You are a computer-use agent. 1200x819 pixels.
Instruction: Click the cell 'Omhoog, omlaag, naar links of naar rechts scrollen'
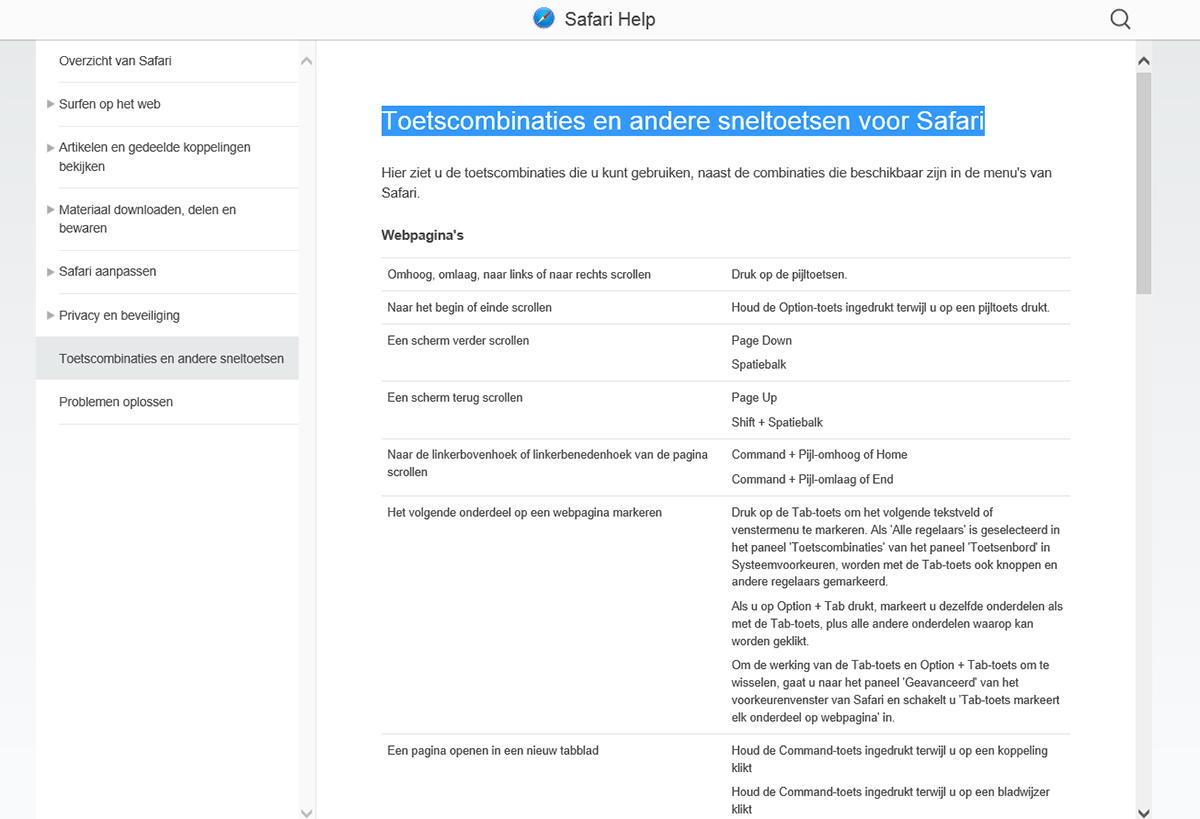pyautogui.click(x=519, y=274)
